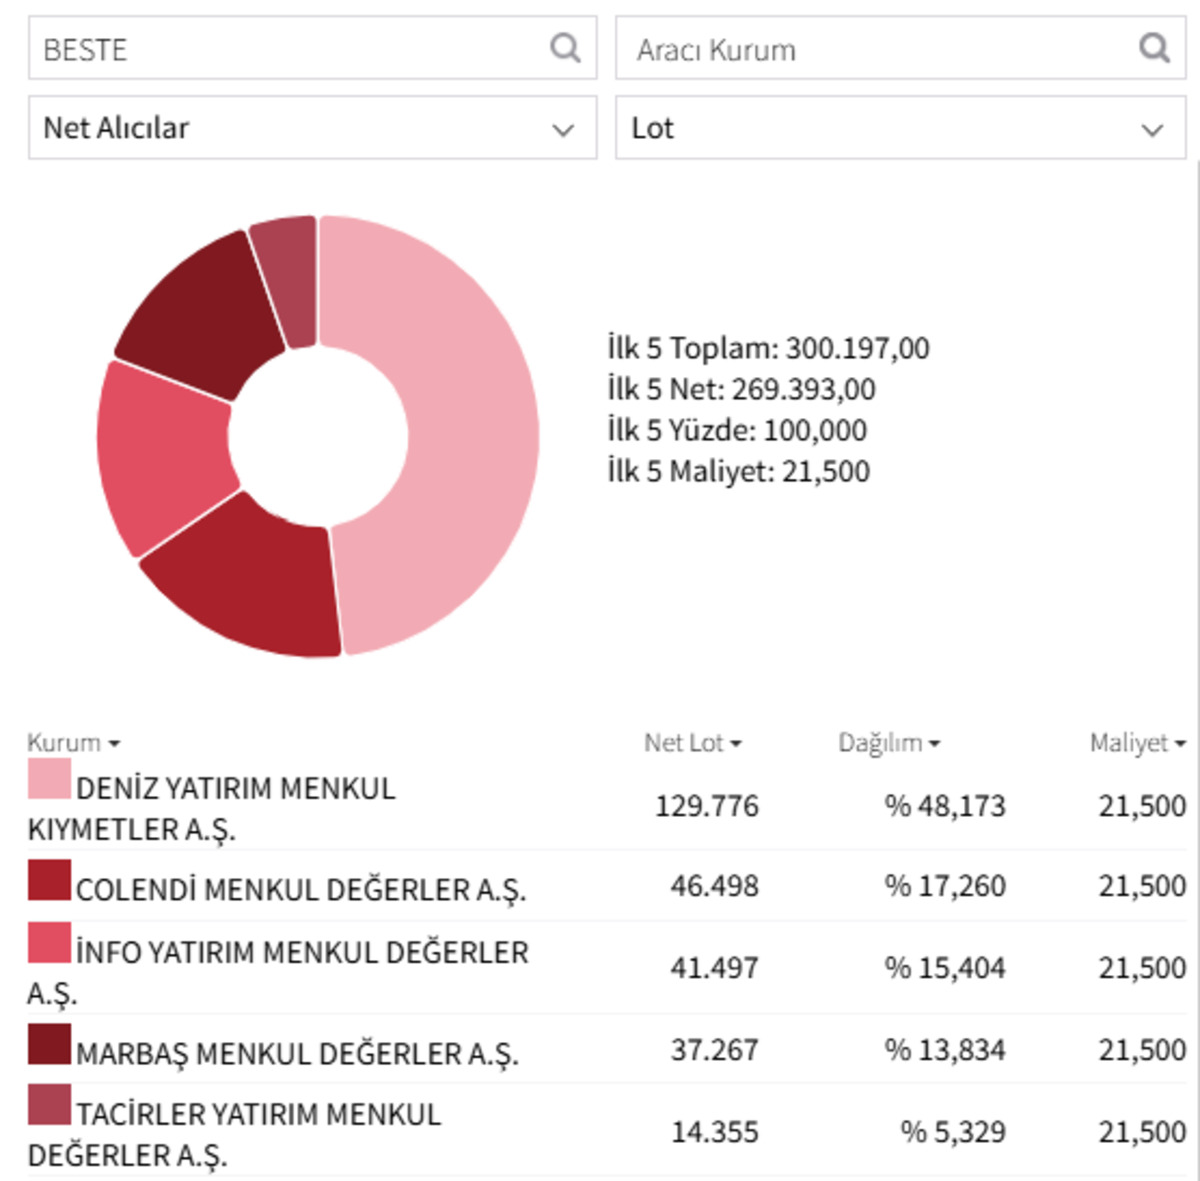
Task: Click the search icon in the BESTE field
Action: 565,47
